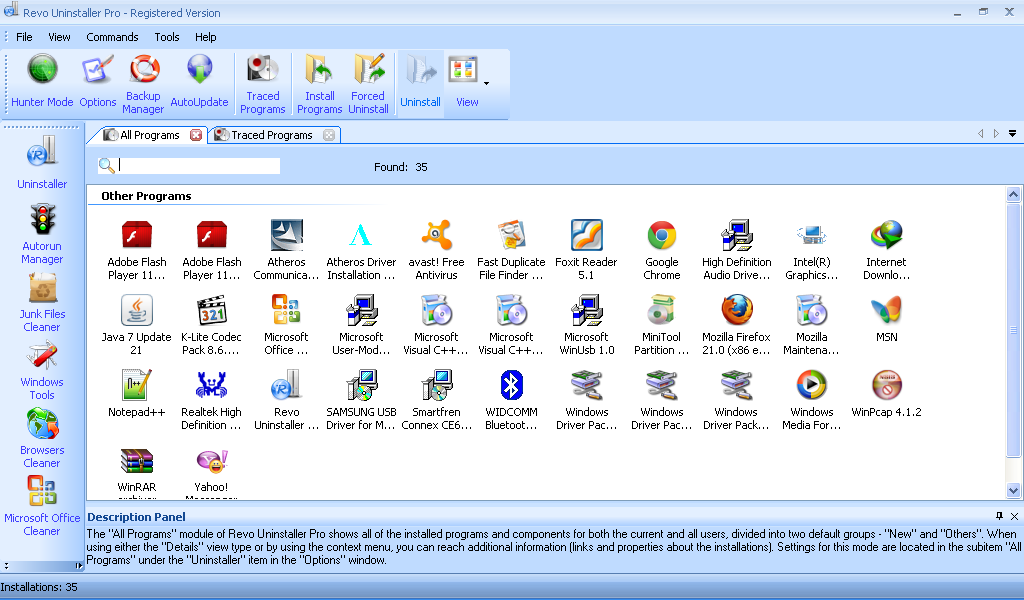Select Java 7 Update 21

tap(136, 324)
